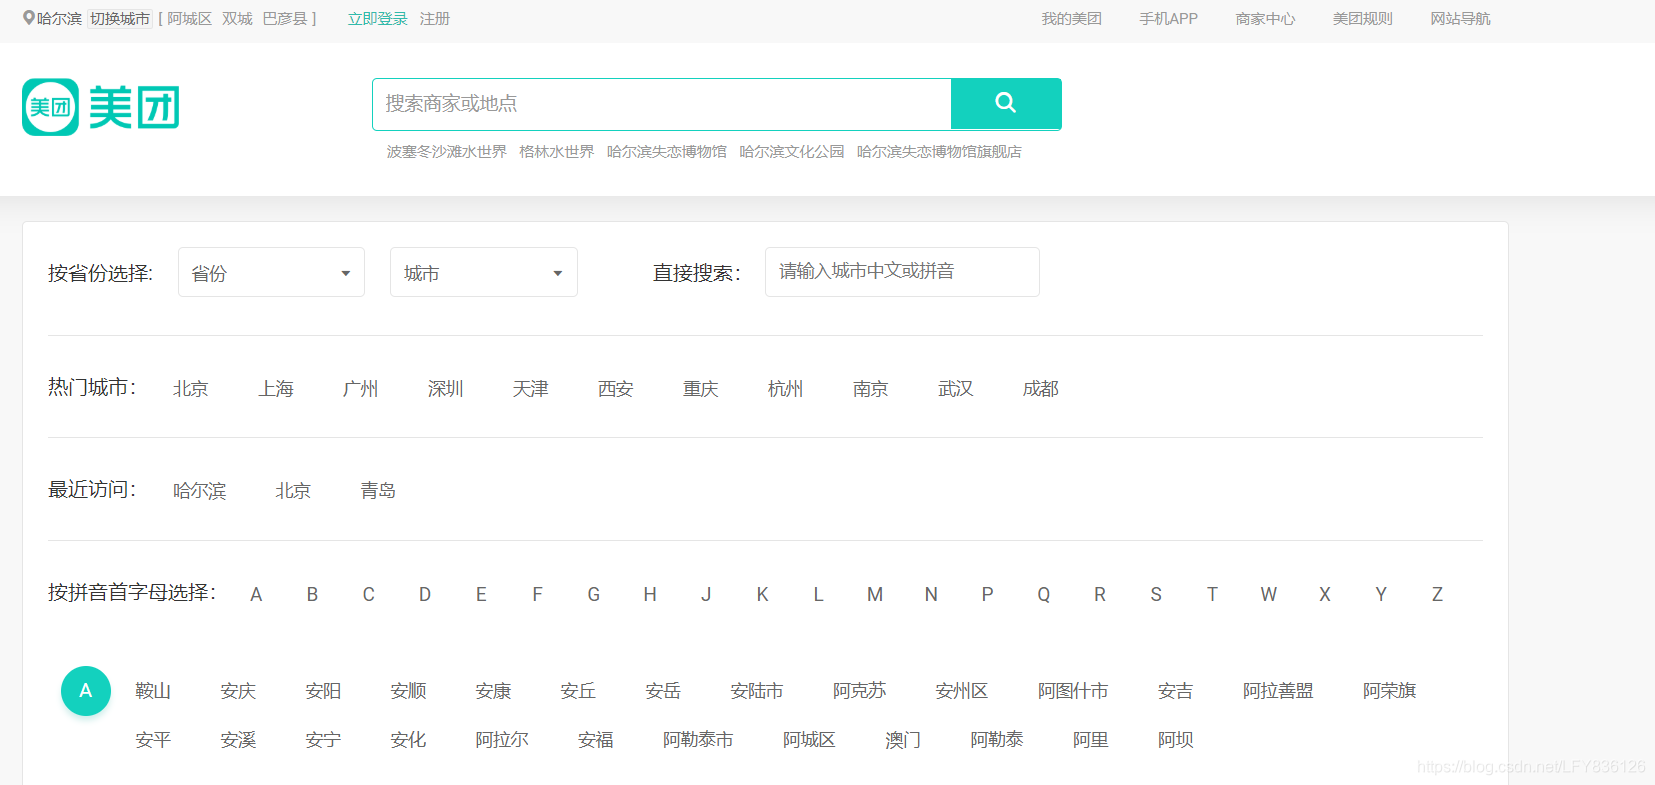Select nearby area 阿城区 in top bar

click(190, 18)
